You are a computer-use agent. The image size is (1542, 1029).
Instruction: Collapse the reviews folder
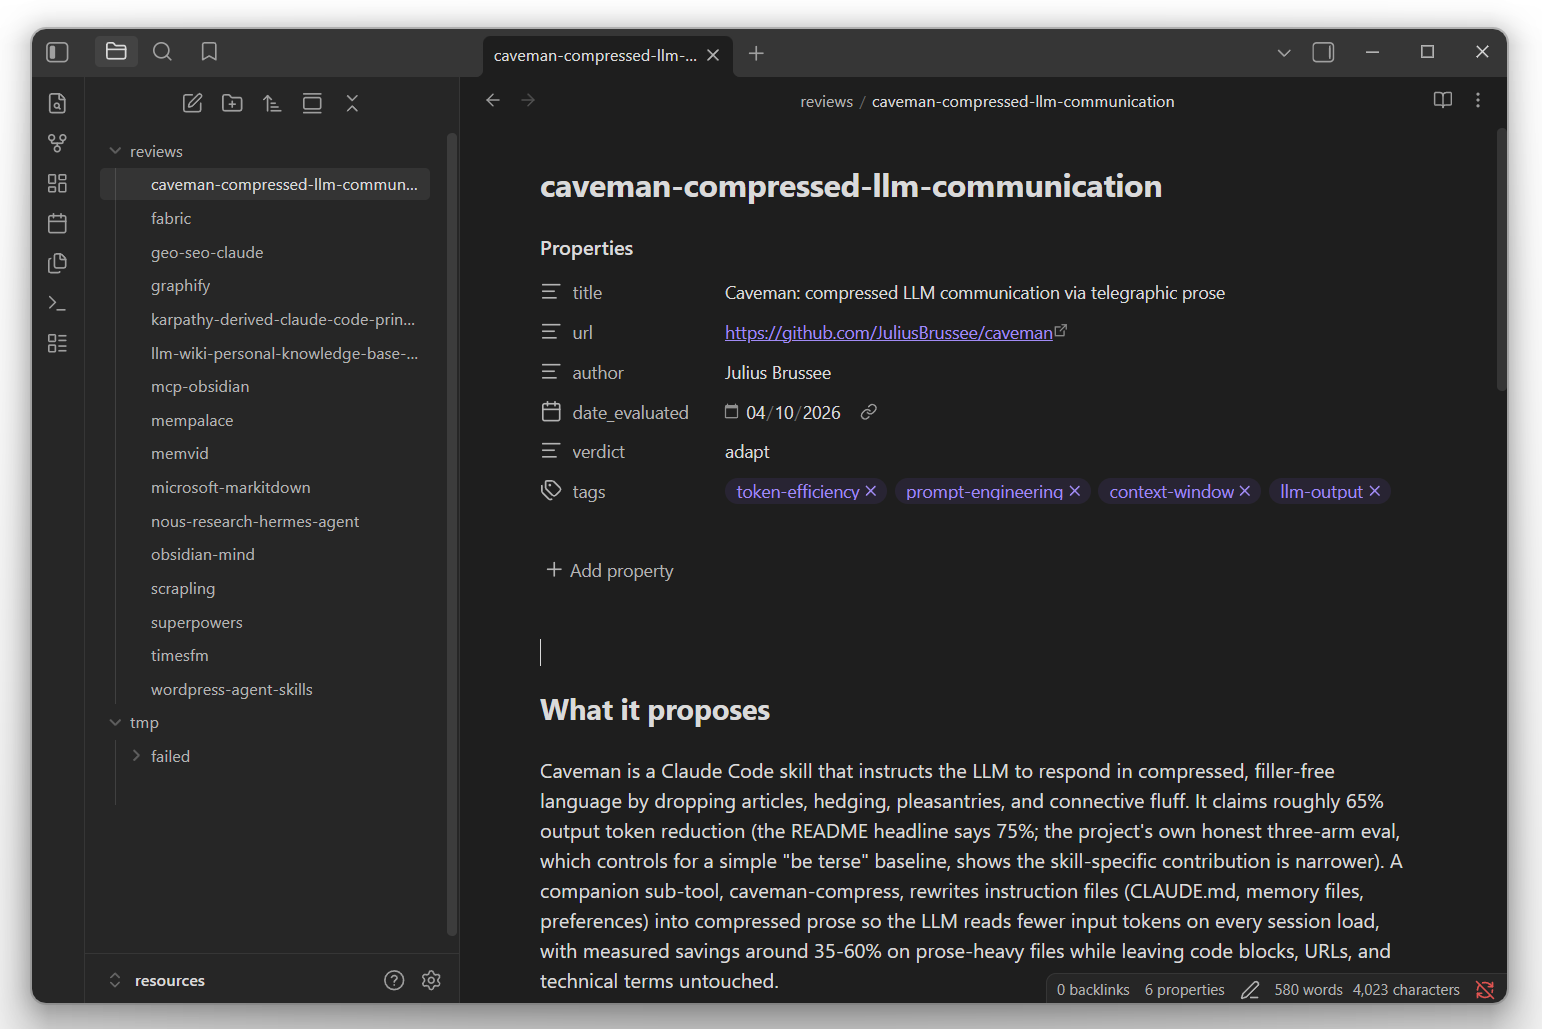click(x=116, y=151)
